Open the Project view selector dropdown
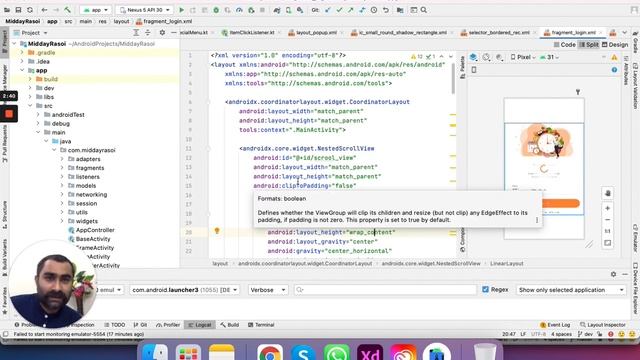Viewport: 640px width, 360px height. pyautogui.click(x=31, y=33)
